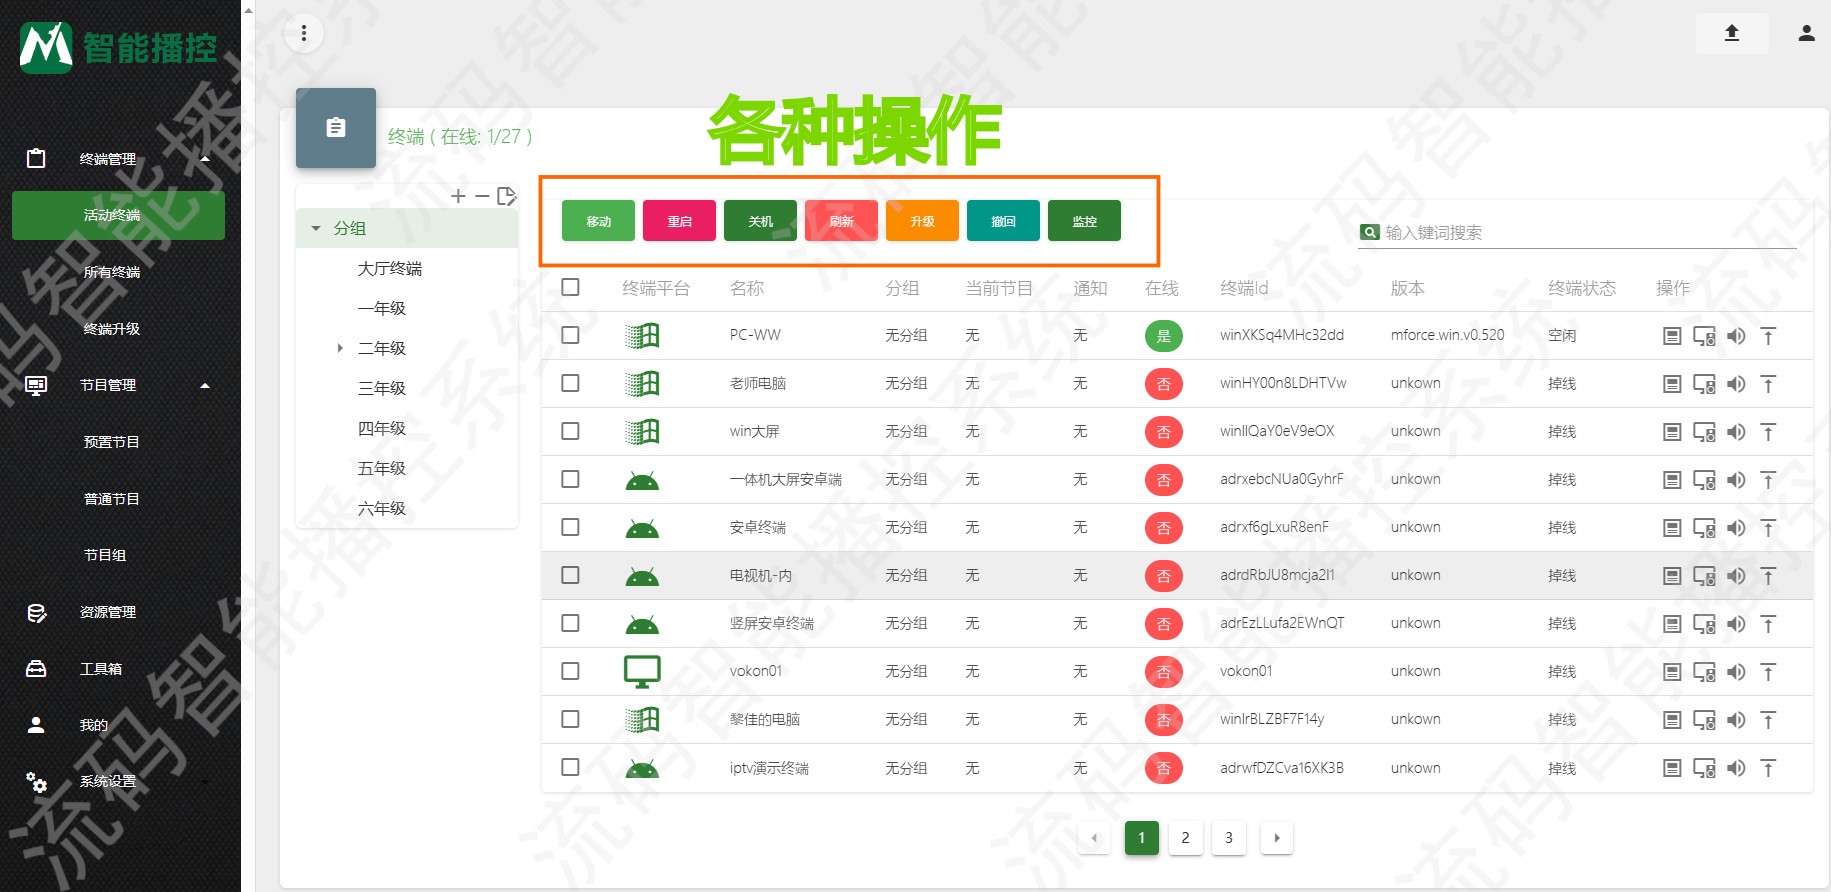Open 终端升级 in sidebar

point(112,329)
